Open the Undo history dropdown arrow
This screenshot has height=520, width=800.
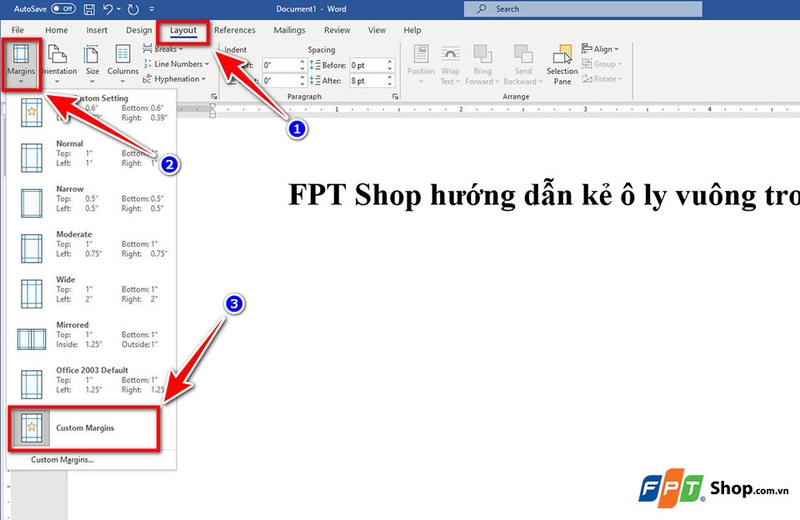[119, 9]
